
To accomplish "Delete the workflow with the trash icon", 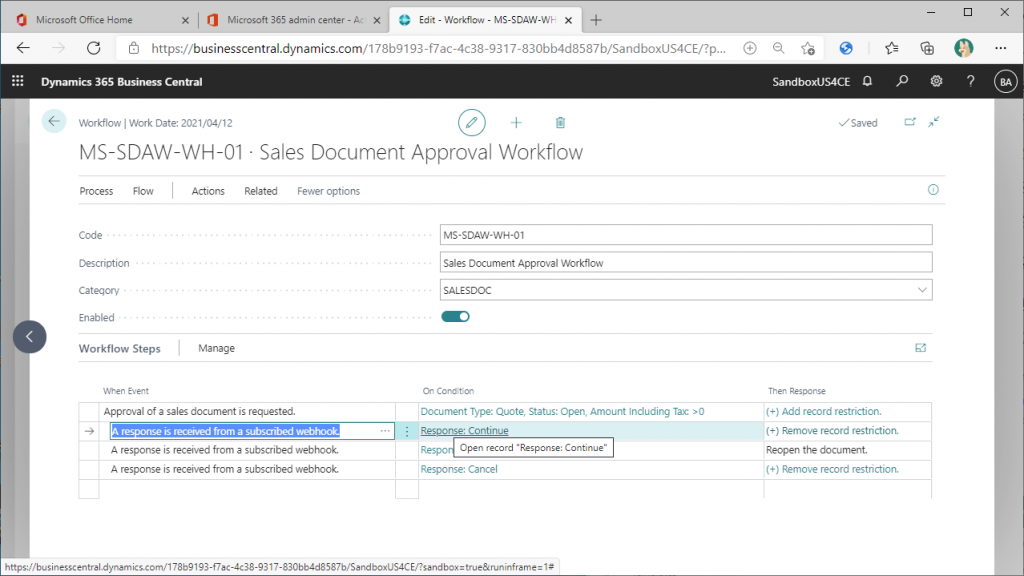I will [560, 123].
